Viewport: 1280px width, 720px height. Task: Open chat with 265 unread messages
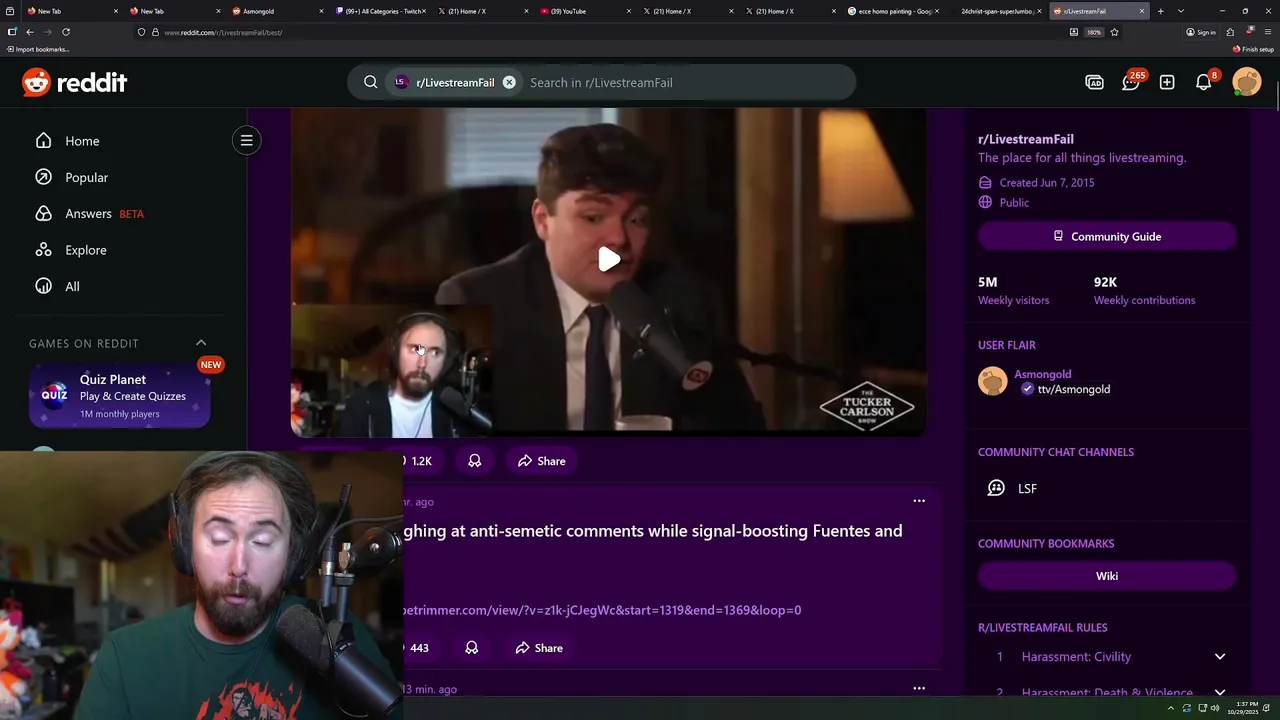(x=1131, y=82)
